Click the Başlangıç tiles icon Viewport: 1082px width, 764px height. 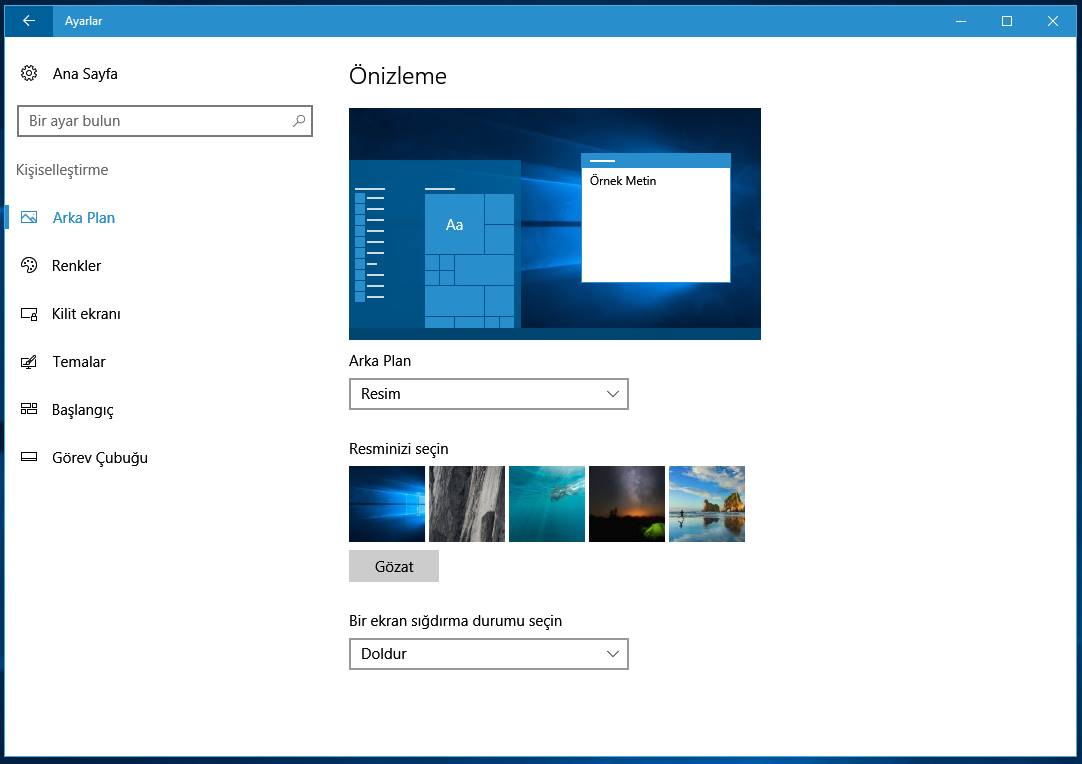point(29,410)
